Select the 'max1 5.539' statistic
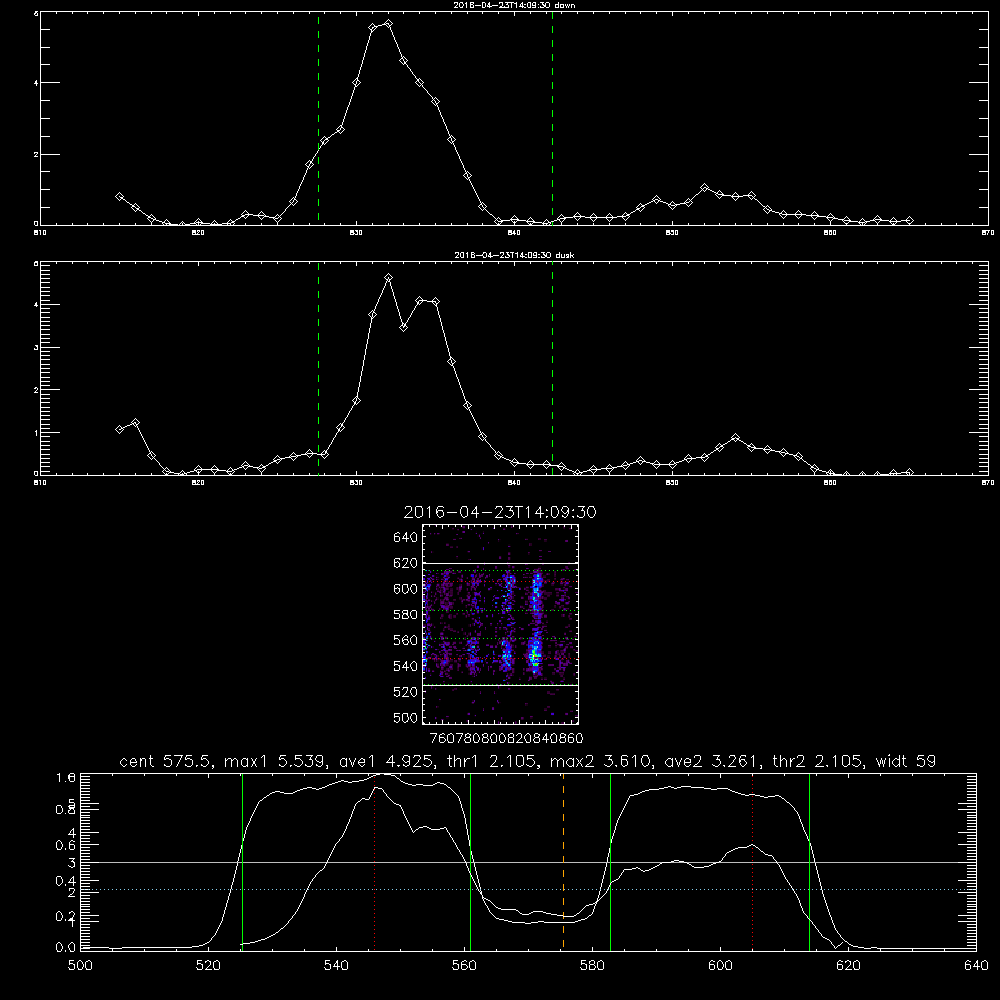Viewport: 1000px width, 1000px height. 276,761
